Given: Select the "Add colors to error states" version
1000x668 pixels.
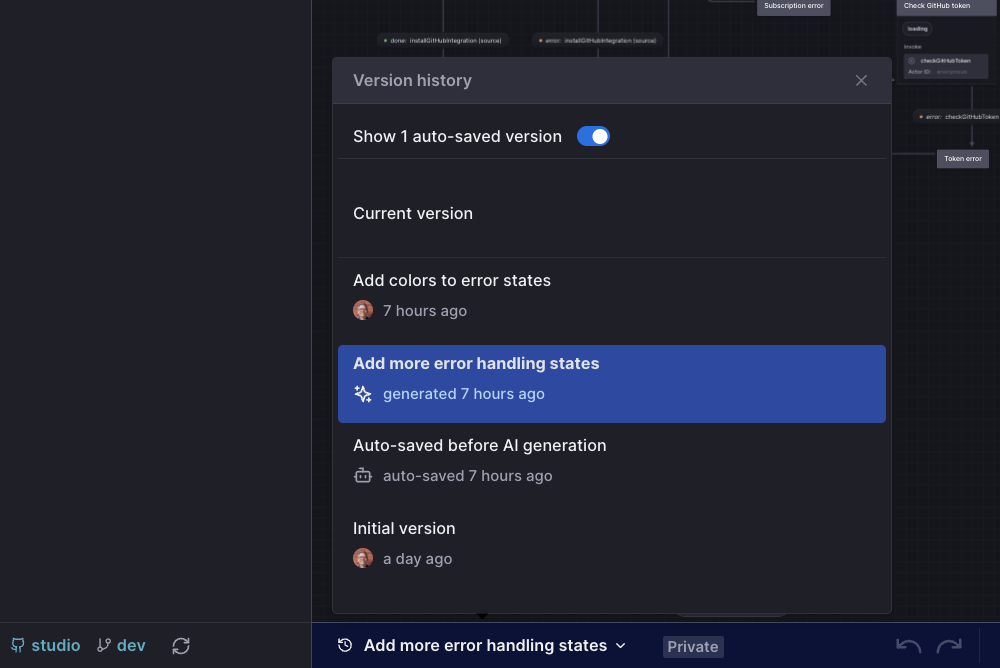Looking at the screenshot, I should 452,280.
